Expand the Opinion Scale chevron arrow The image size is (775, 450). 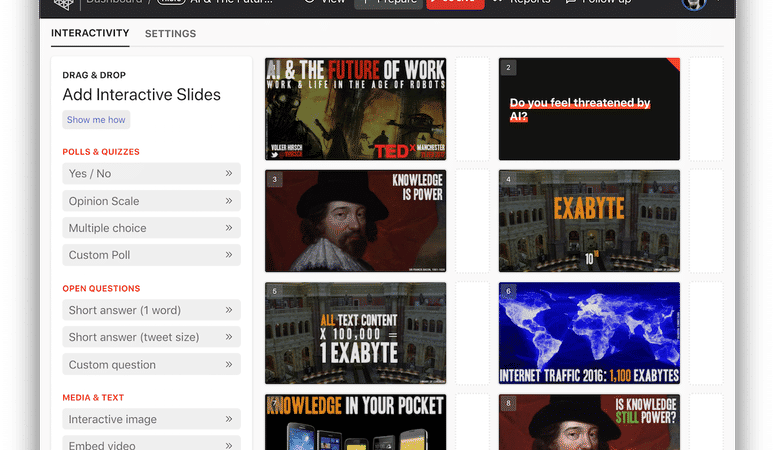(x=229, y=201)
